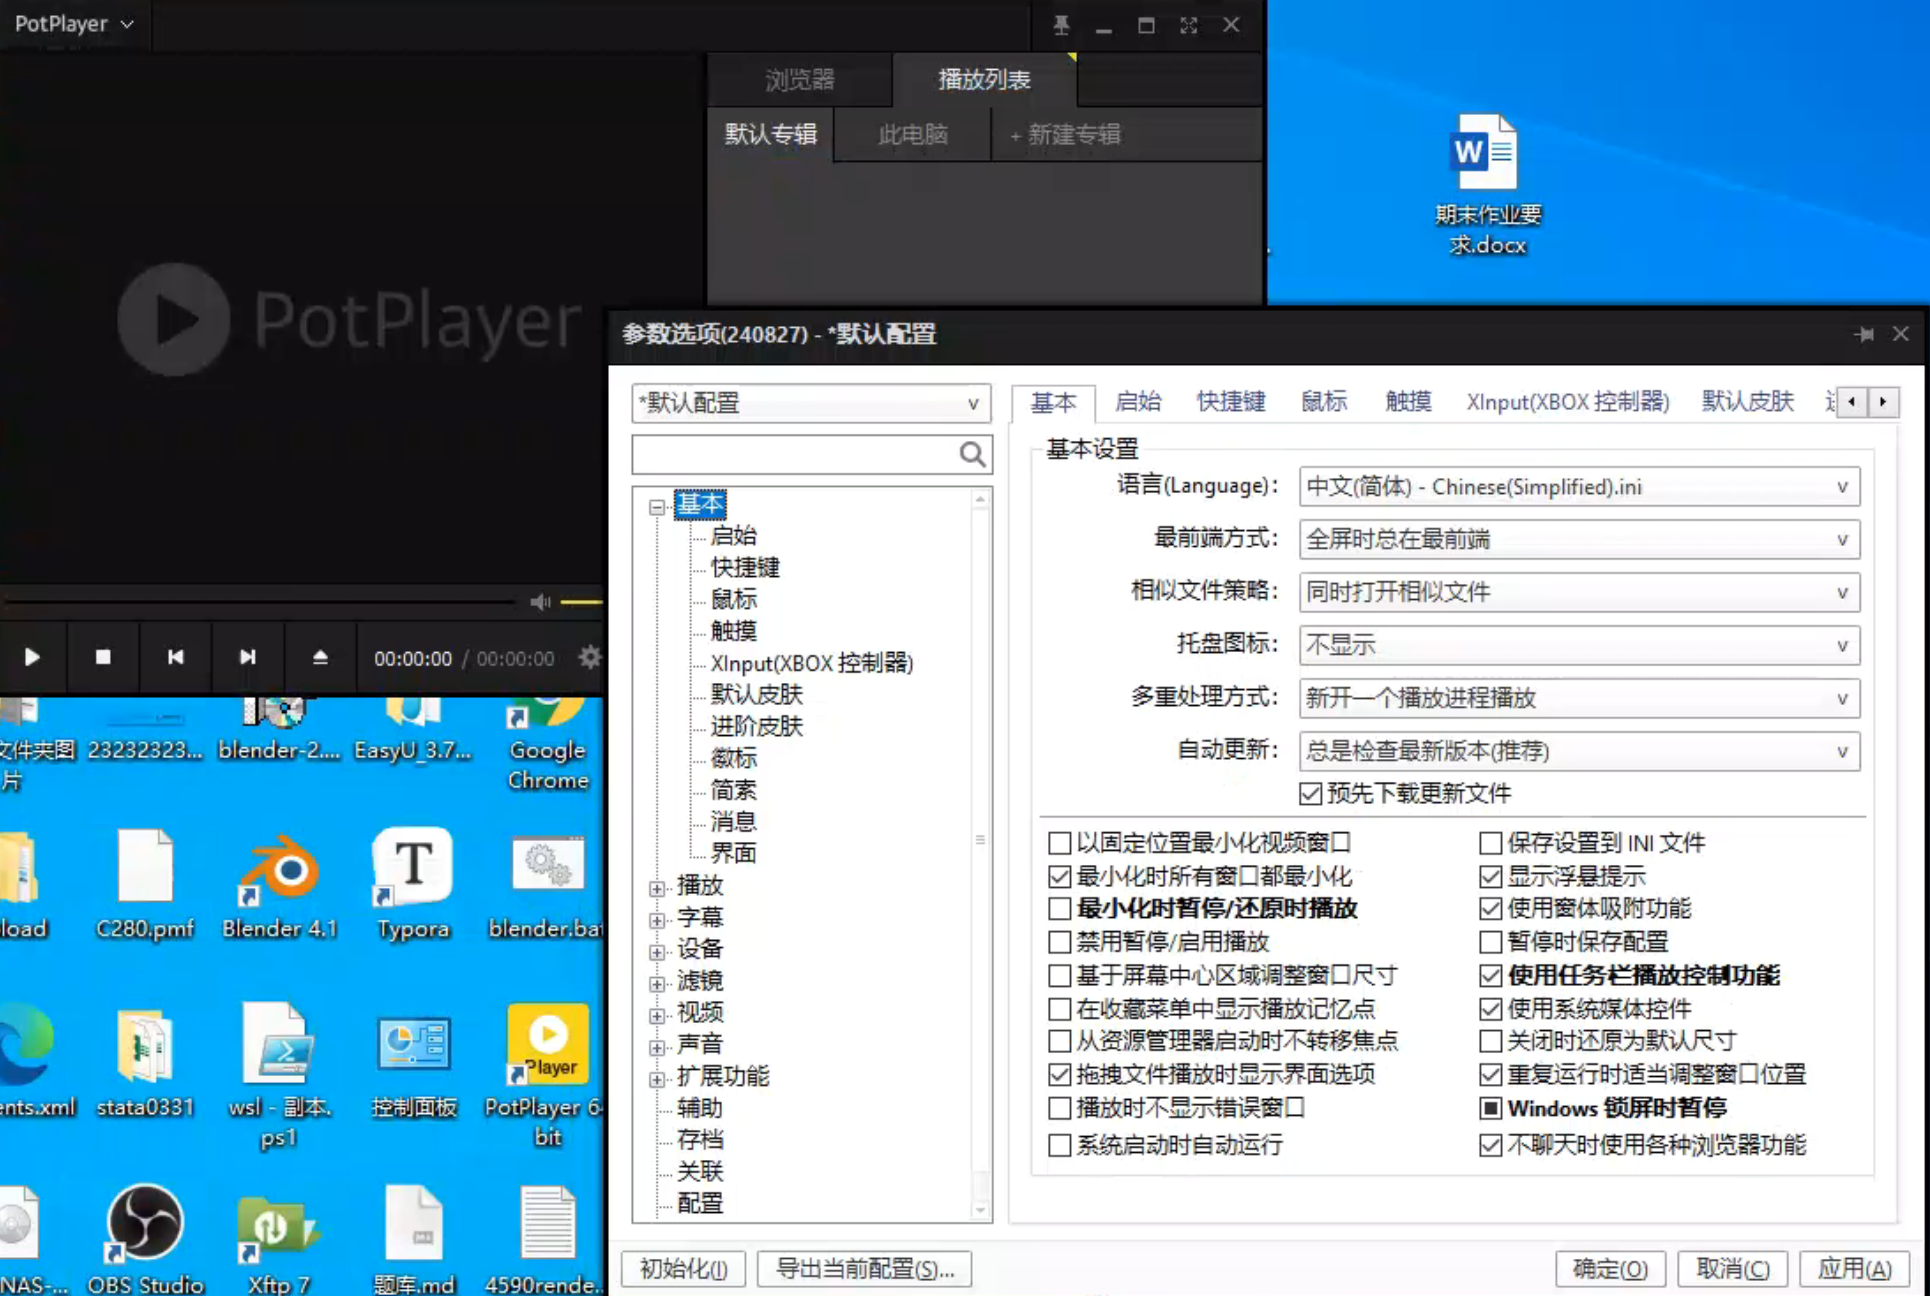This screenshot has width=1930, height=1296.
Task: Uncheck 预先下载更新文件 option
Action: [1310, 794]
